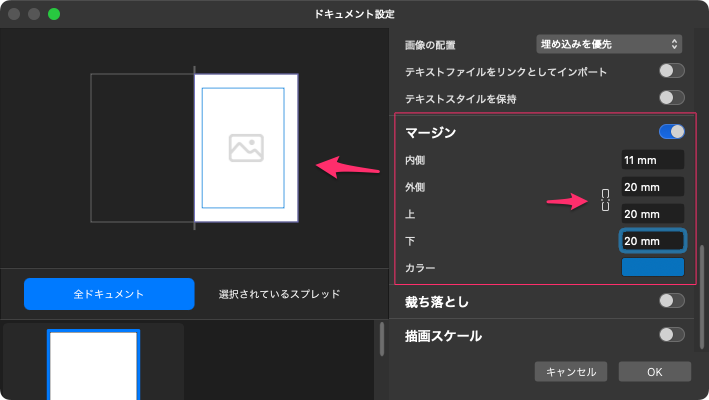Confirm with the OK button
Viewport: 709px width, 400px height.
click(654, 371)
